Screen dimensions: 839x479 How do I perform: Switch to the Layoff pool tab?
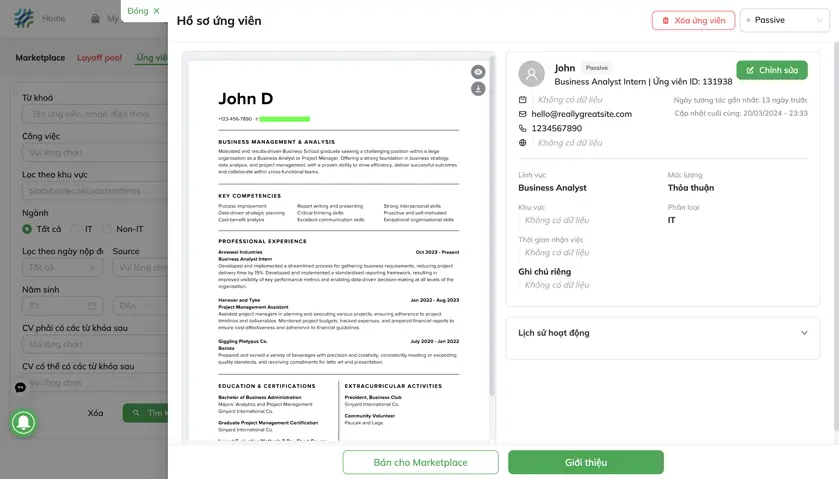pos(99,58)
